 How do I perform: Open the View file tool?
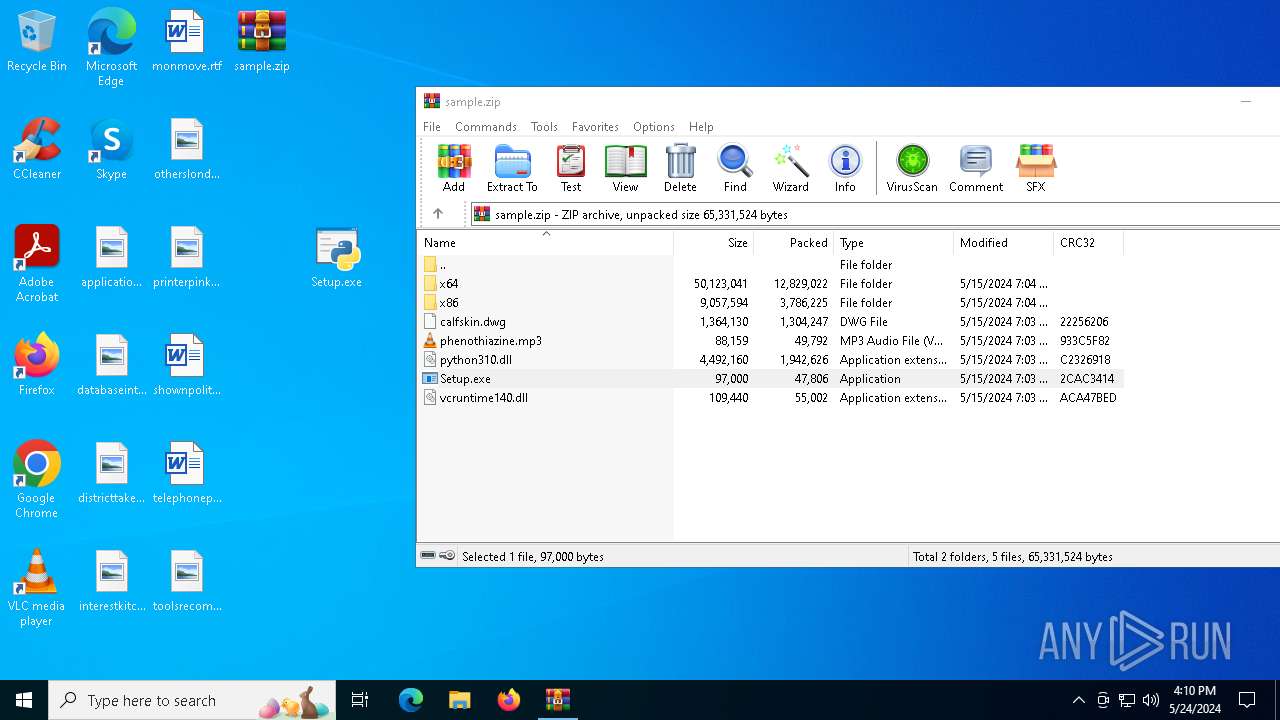[625, 168]
